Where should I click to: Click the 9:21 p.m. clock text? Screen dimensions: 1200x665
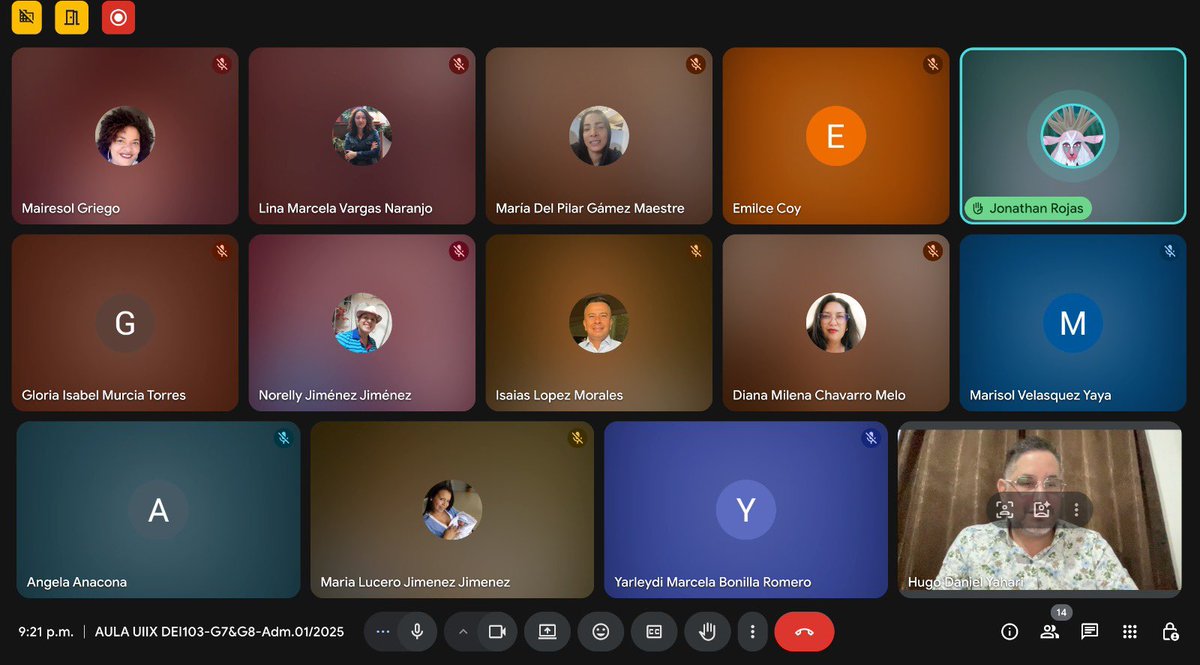[46, 632]
